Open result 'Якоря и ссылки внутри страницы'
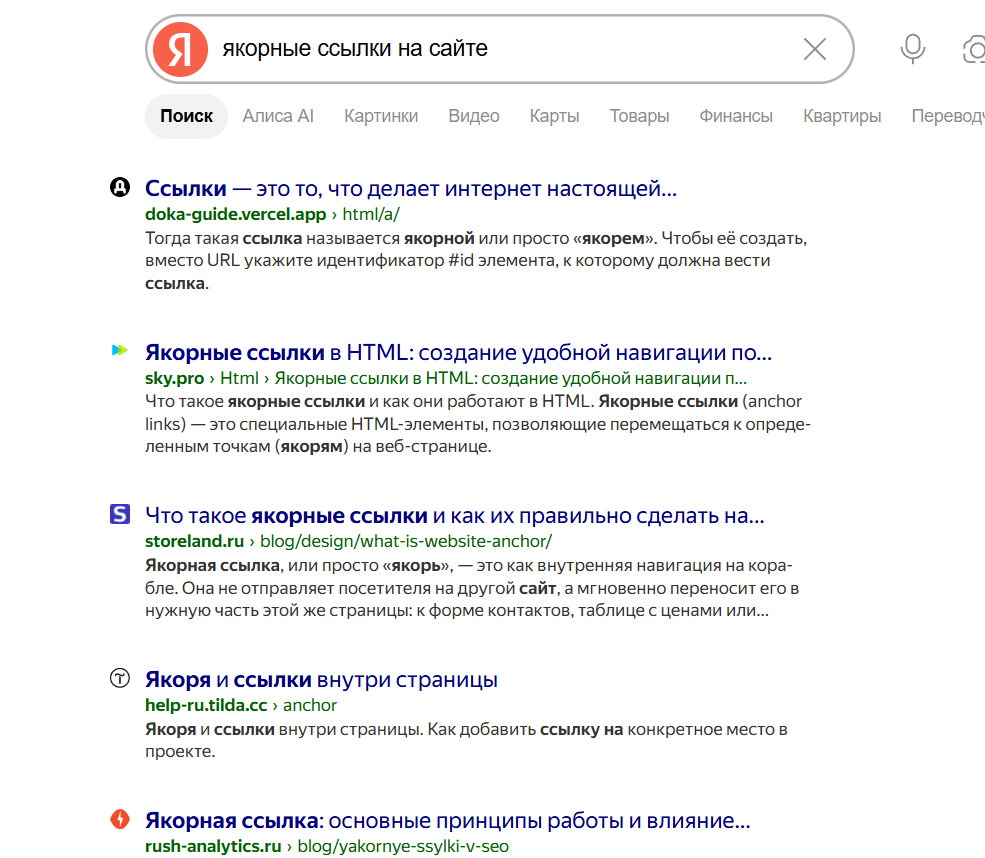Screen dimensions: 985x858 pos(321,680)
